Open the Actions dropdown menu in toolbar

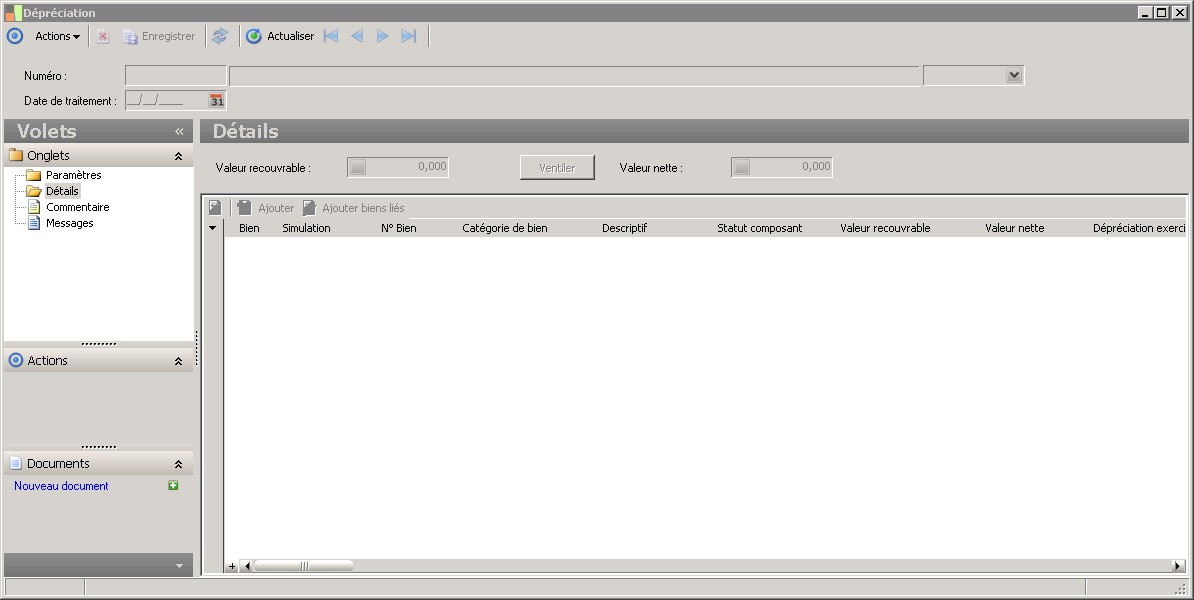pyautogui.click(x=57, y=36)
